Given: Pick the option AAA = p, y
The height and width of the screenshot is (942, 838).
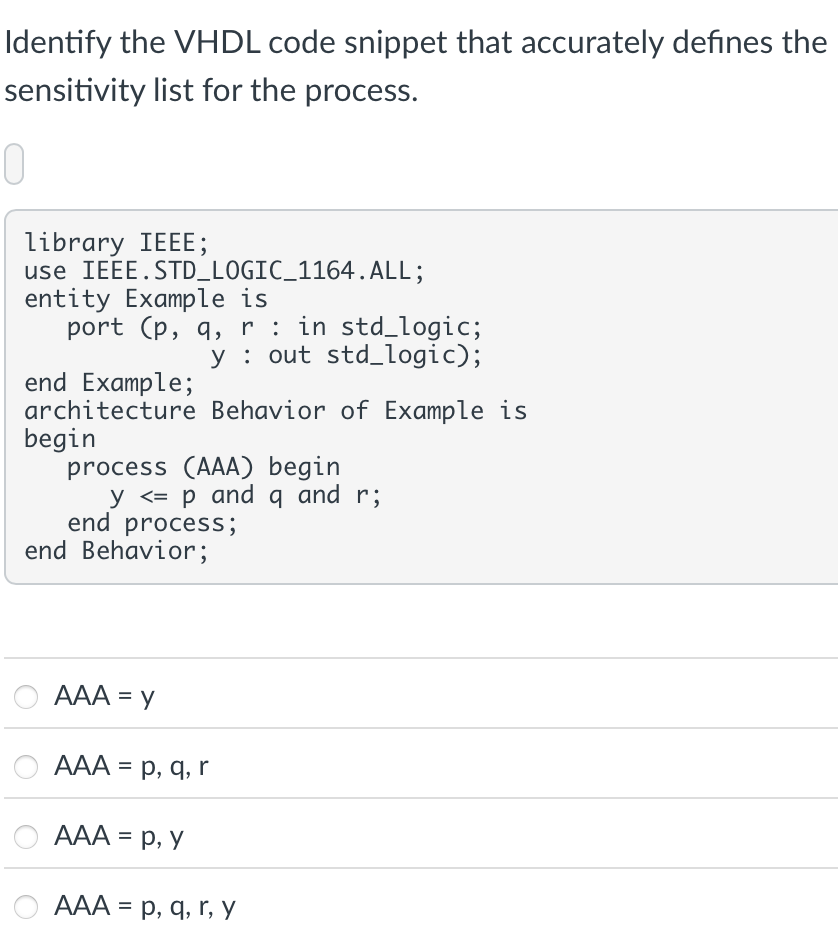Looking at the screenshot, I should [26, 837].
